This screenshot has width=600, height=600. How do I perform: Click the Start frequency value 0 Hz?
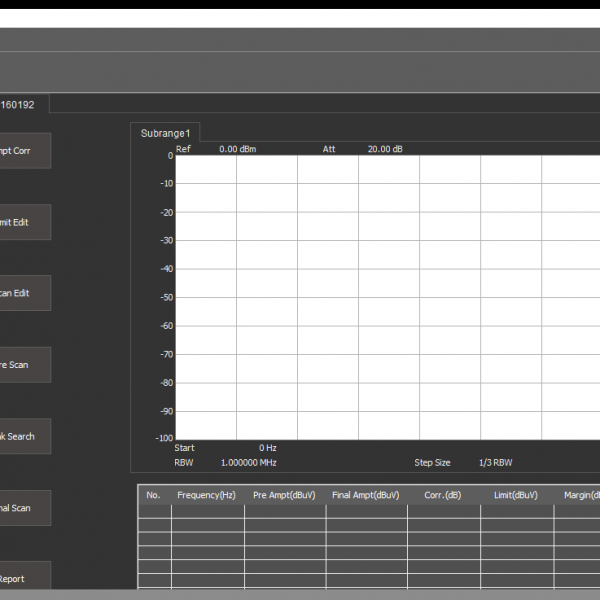tap(267, 448)
